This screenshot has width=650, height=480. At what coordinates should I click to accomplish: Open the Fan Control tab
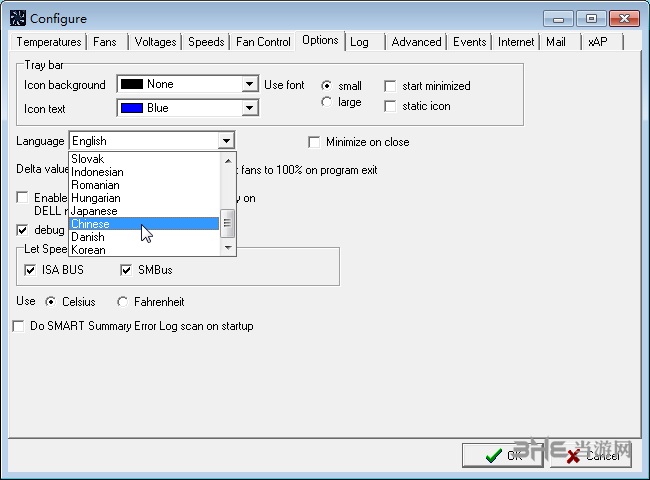pos(263,42)
